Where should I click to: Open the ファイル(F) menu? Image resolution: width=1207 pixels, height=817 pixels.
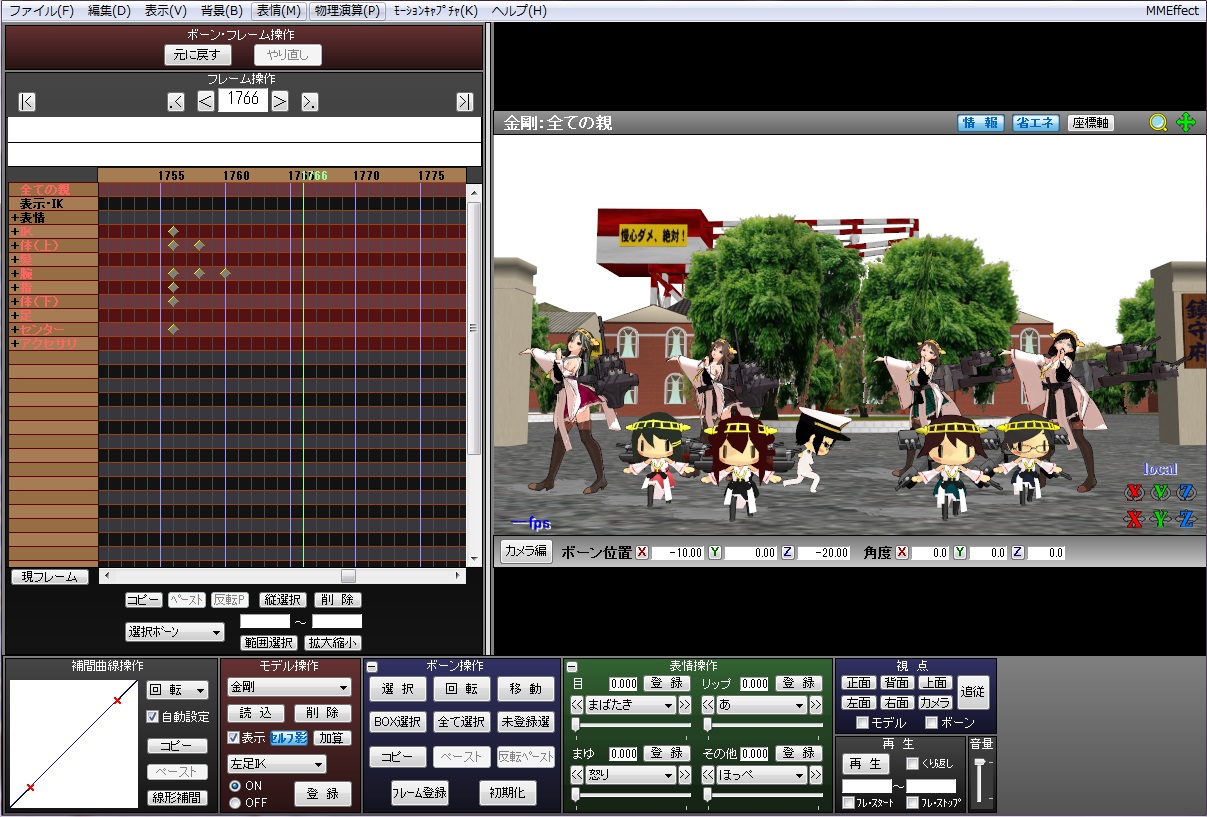coord(41,10)
